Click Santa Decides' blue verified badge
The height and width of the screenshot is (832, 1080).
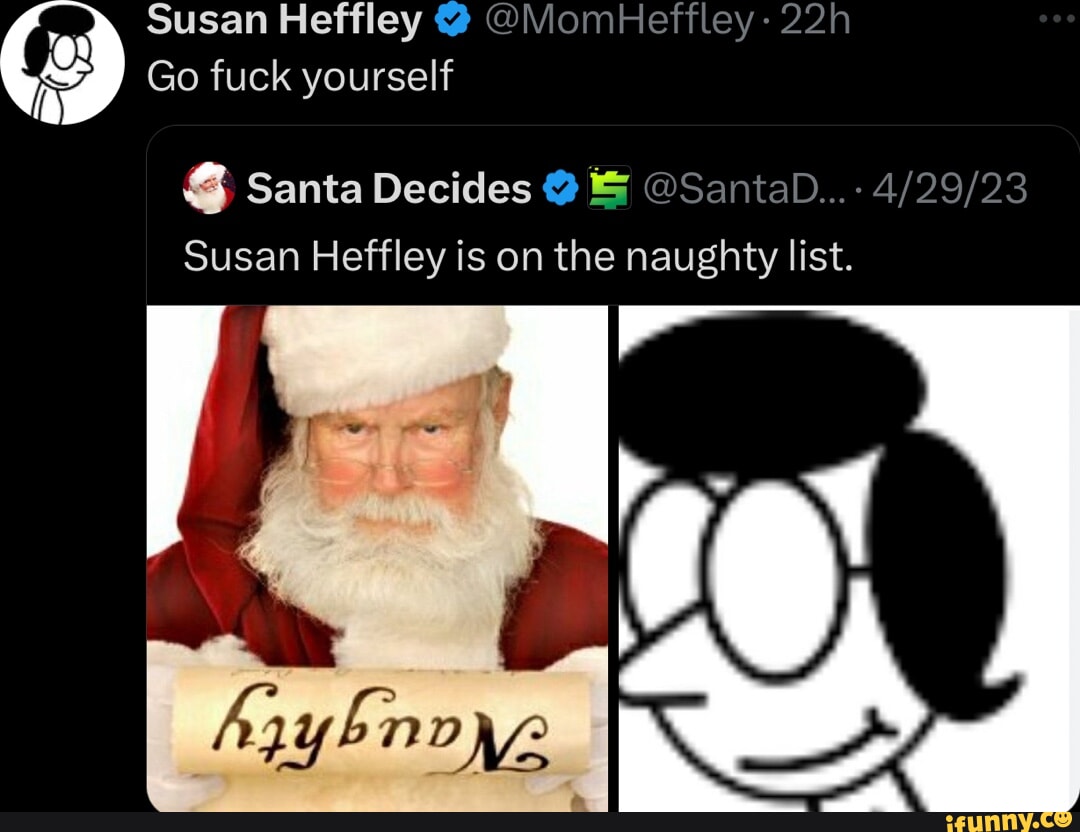(560, 188)
